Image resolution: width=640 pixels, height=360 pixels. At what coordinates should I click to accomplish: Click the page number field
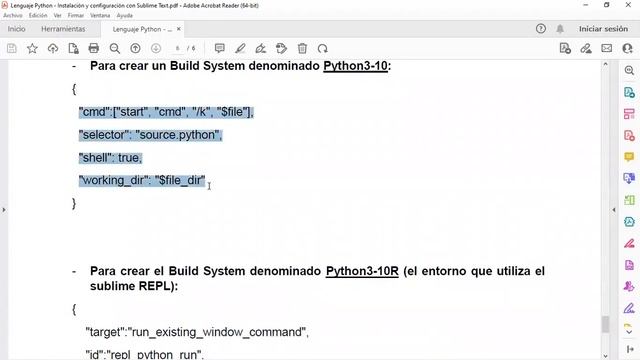click(x=178, y=49)
